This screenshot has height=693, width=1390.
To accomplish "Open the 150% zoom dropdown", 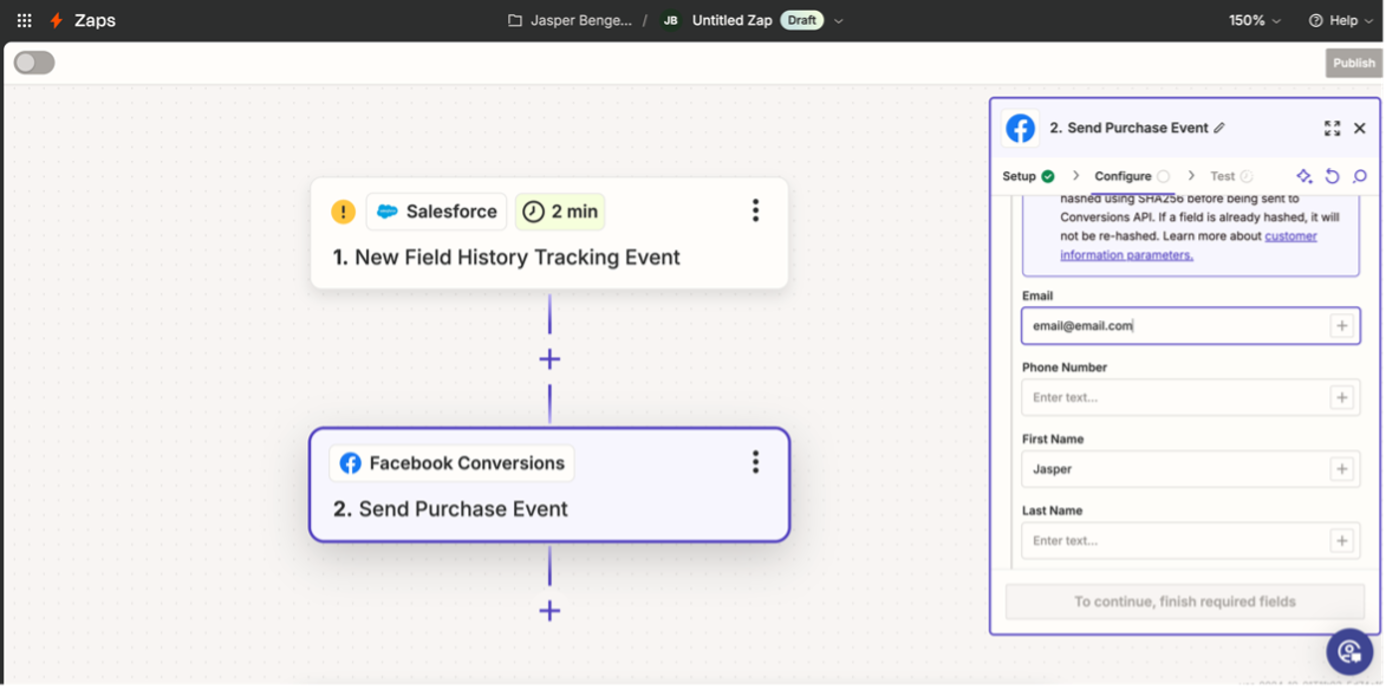I will [1255, 20].
